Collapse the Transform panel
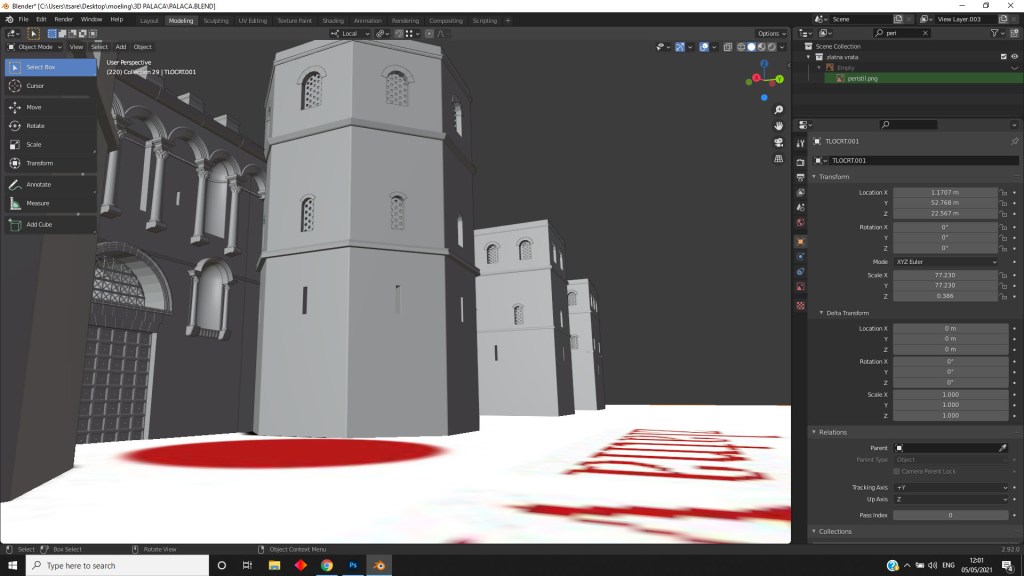Viewport: 1024px width, 576px height. (x=834, y=177)
